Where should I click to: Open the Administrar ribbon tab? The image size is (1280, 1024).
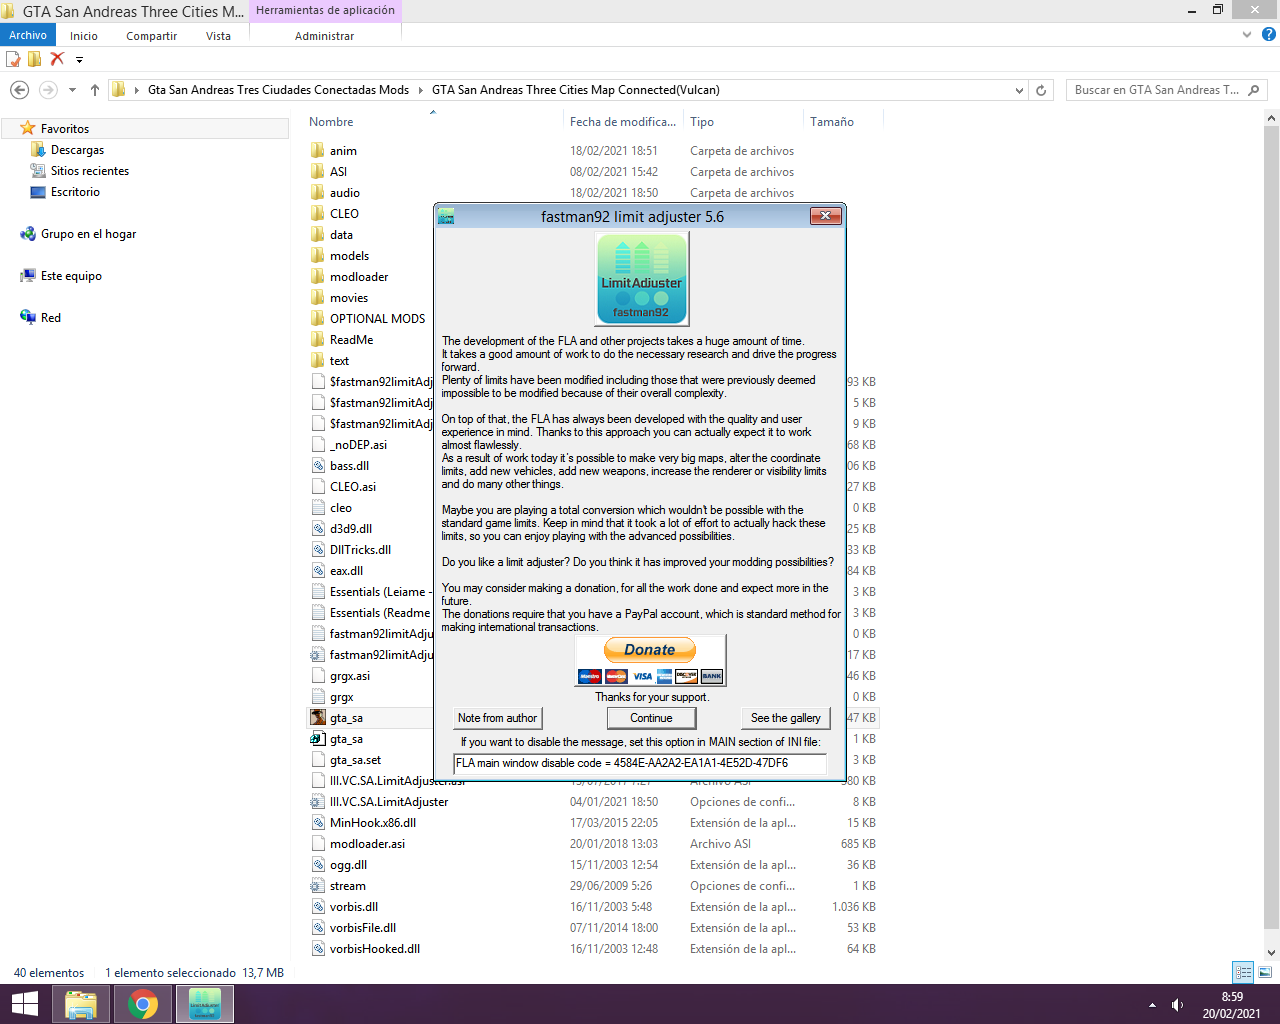click(324, 36)
